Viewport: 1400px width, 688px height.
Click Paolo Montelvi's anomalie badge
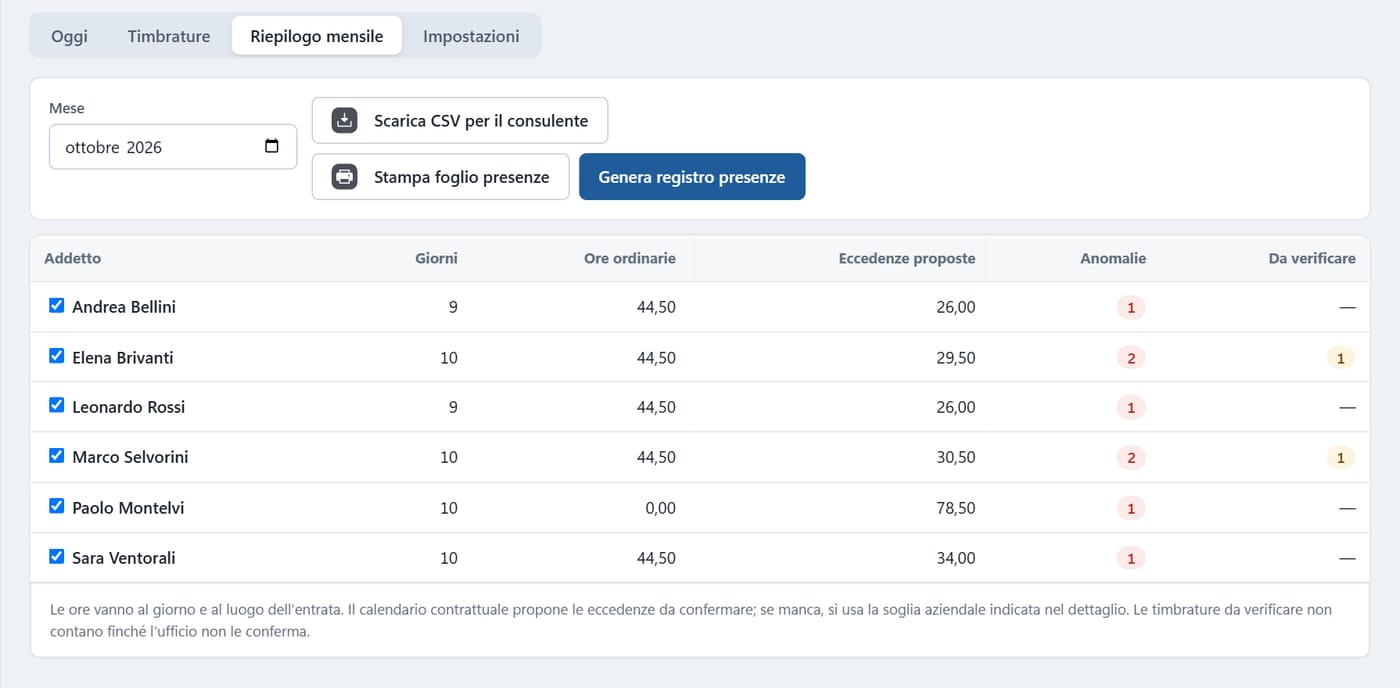[x=1131, y=509]
